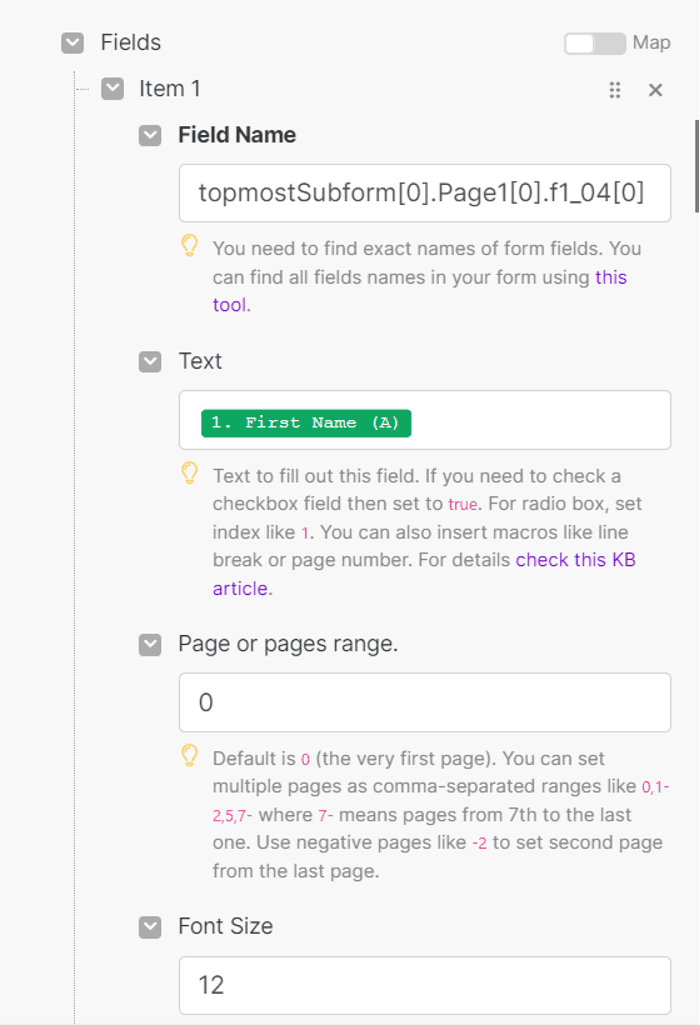Click the Font Size chevron toggle
Screen dimensions: 700x1025
pos(150,927)
